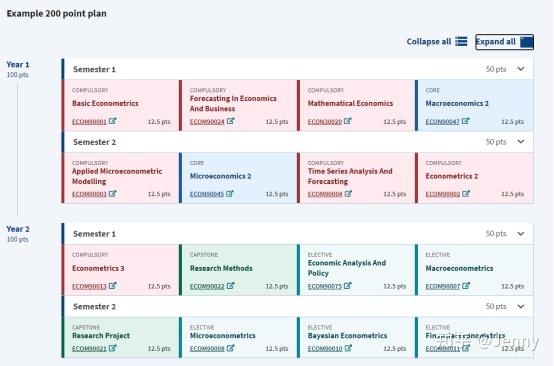Click the Expand all button
This screenshot has height=366, width=554.
pyautogui.click(x=505, y=42)
